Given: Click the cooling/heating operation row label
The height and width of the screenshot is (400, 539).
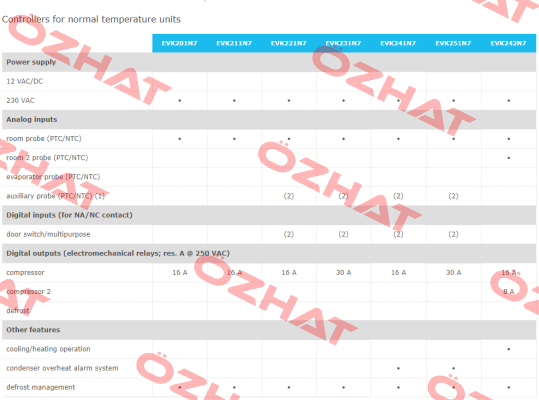Looking at the screenshot, I should [x=48, y=349].
